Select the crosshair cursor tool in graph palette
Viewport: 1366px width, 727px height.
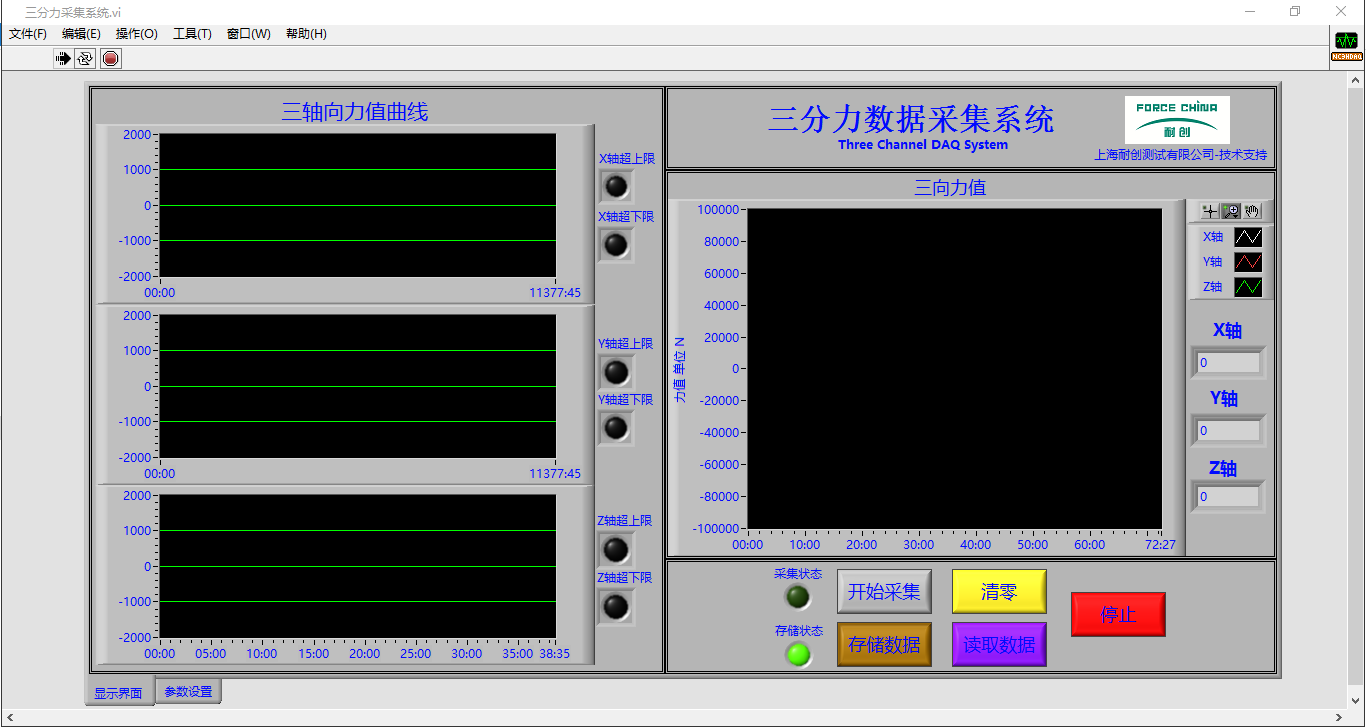point(1210,211)
